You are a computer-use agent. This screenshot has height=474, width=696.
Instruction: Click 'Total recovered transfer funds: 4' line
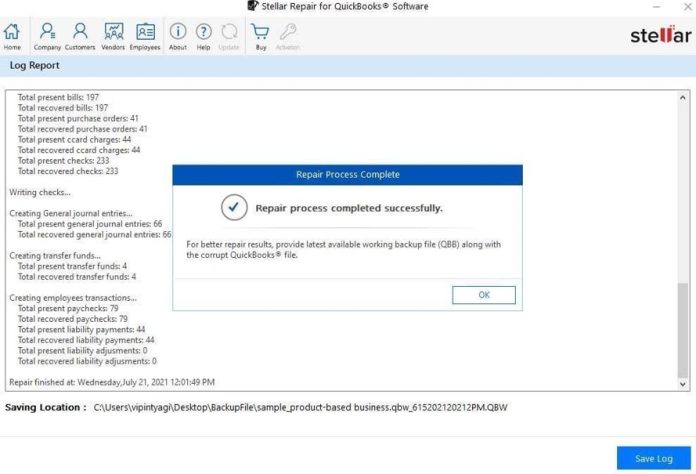pos(77,277)
